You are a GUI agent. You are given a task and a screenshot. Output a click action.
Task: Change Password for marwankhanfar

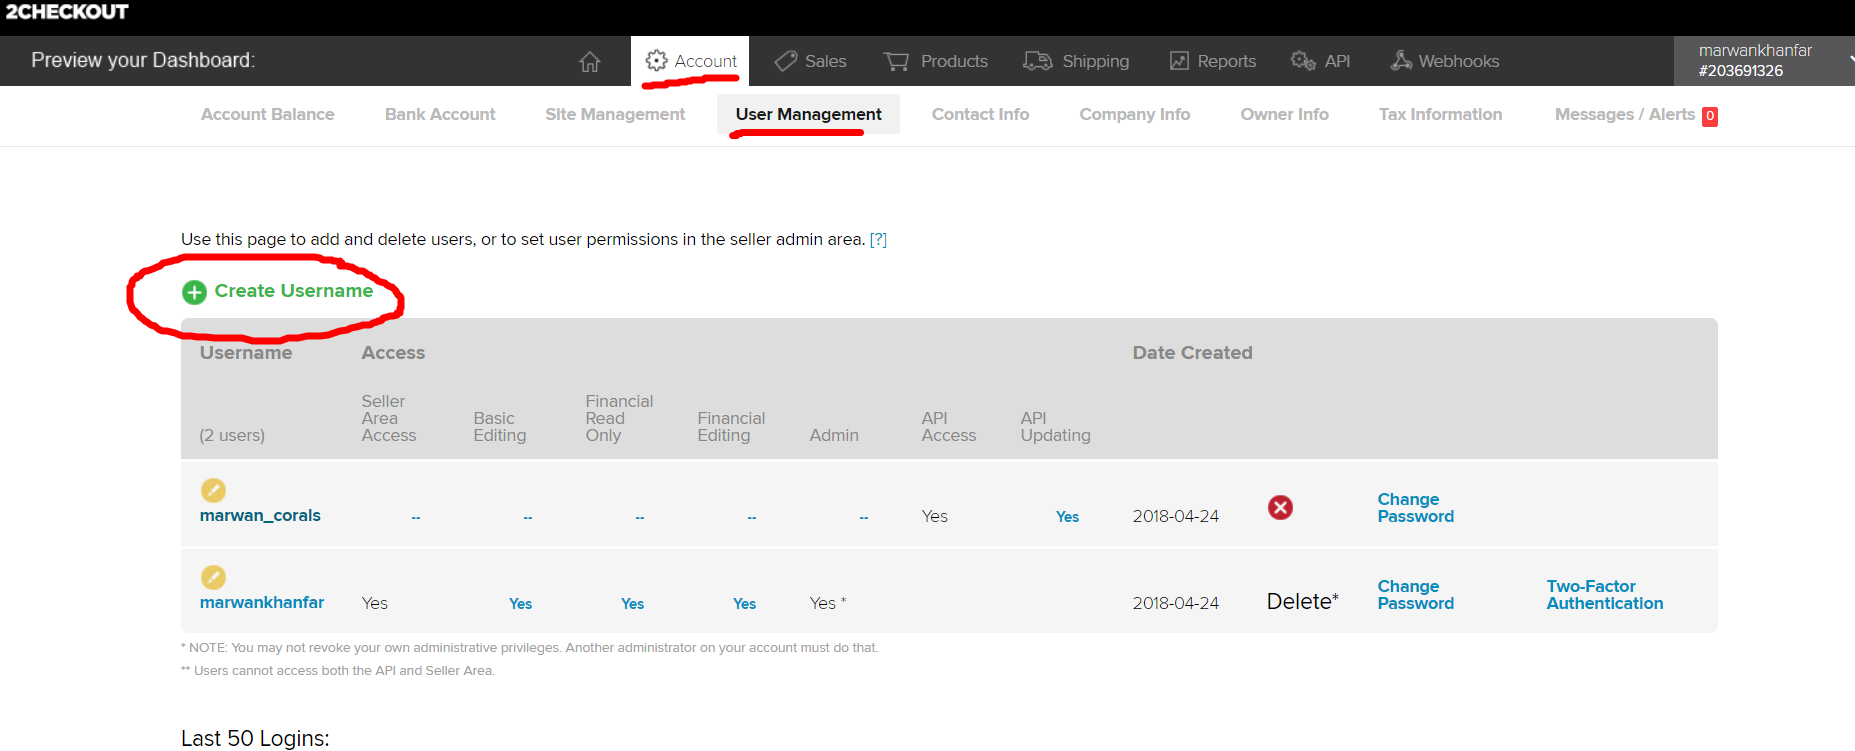coord(1416,595)
